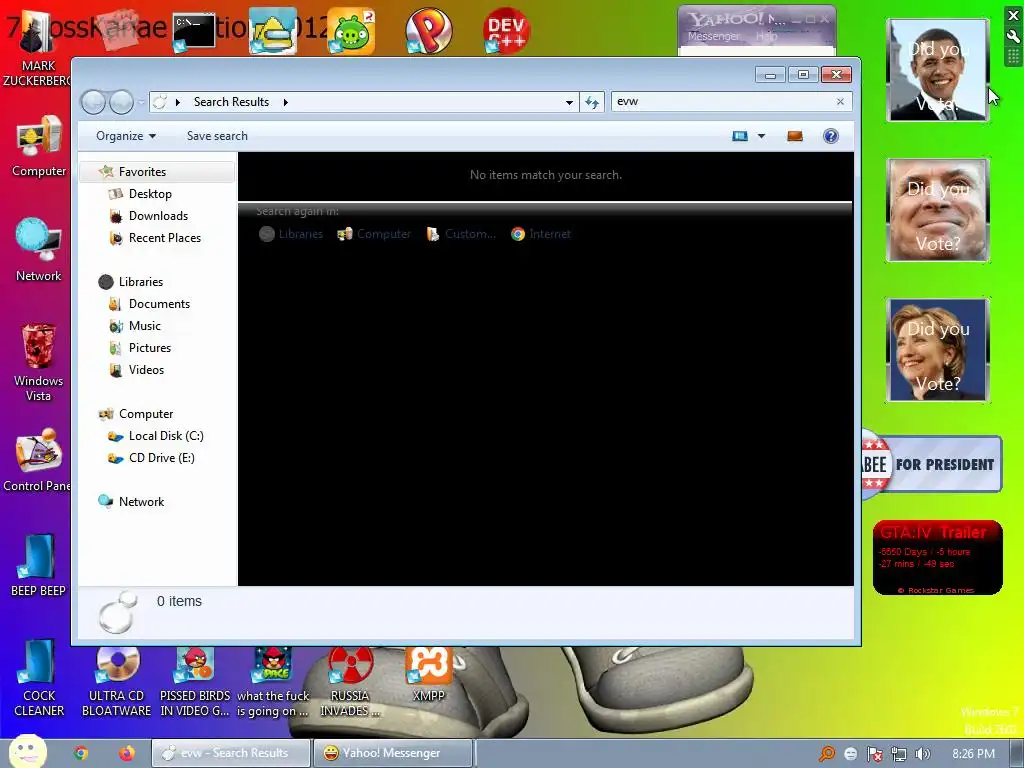Click the Chrome icon in taskbar
The width and height of the screenshot is (1024, 768).
[x=81, y=753]
